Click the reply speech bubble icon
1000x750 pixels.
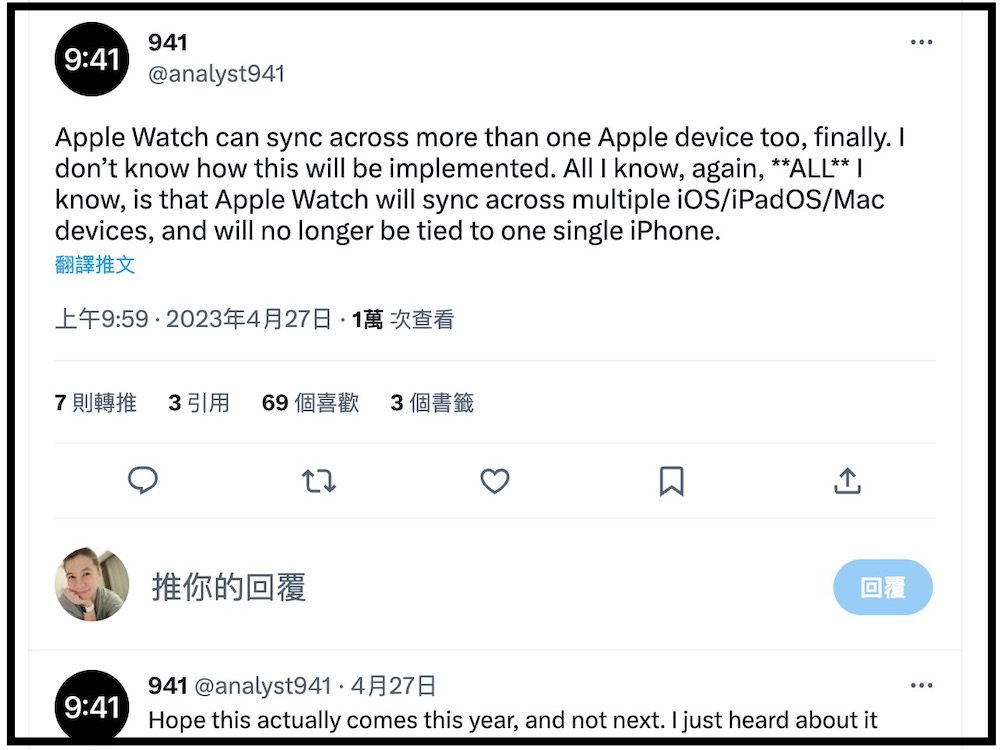click(x=143, y=481)
